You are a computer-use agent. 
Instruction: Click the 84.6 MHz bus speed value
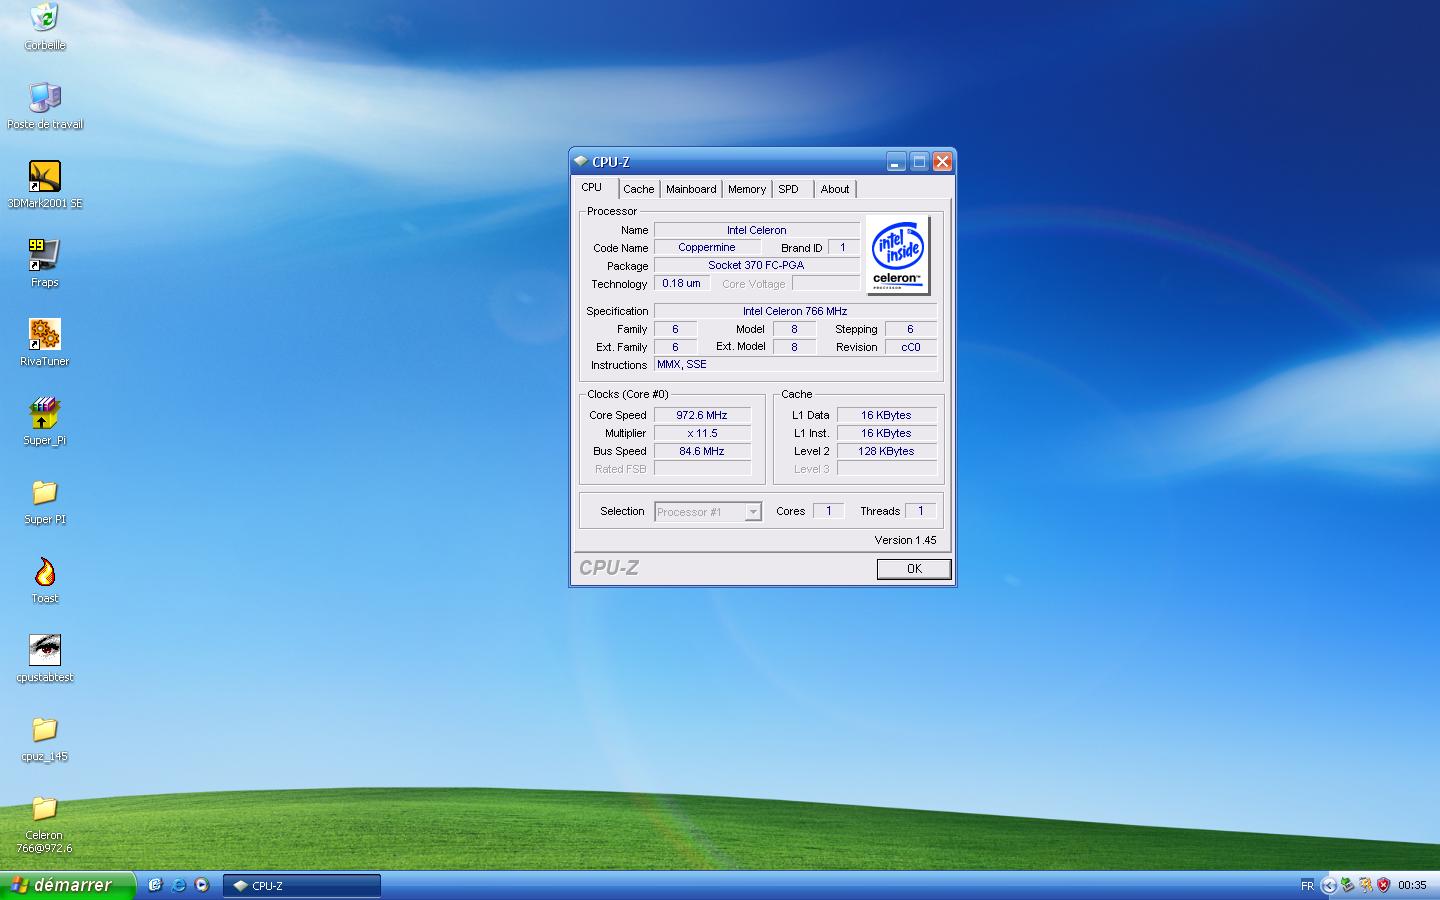coord(702,451)
